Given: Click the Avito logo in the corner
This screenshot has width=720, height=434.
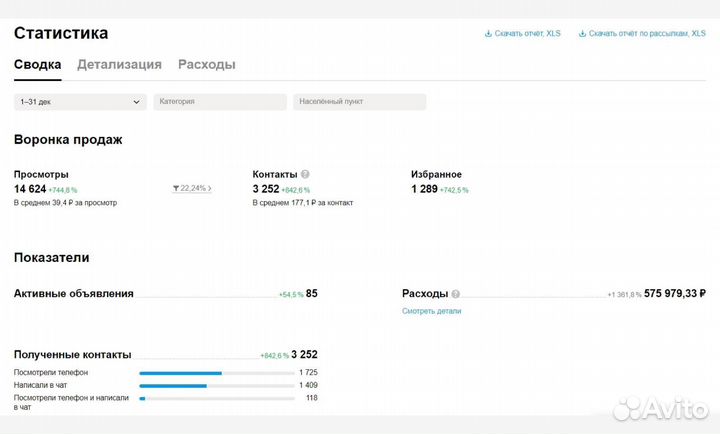Looking at the screenshot, I should click(660, 408).
